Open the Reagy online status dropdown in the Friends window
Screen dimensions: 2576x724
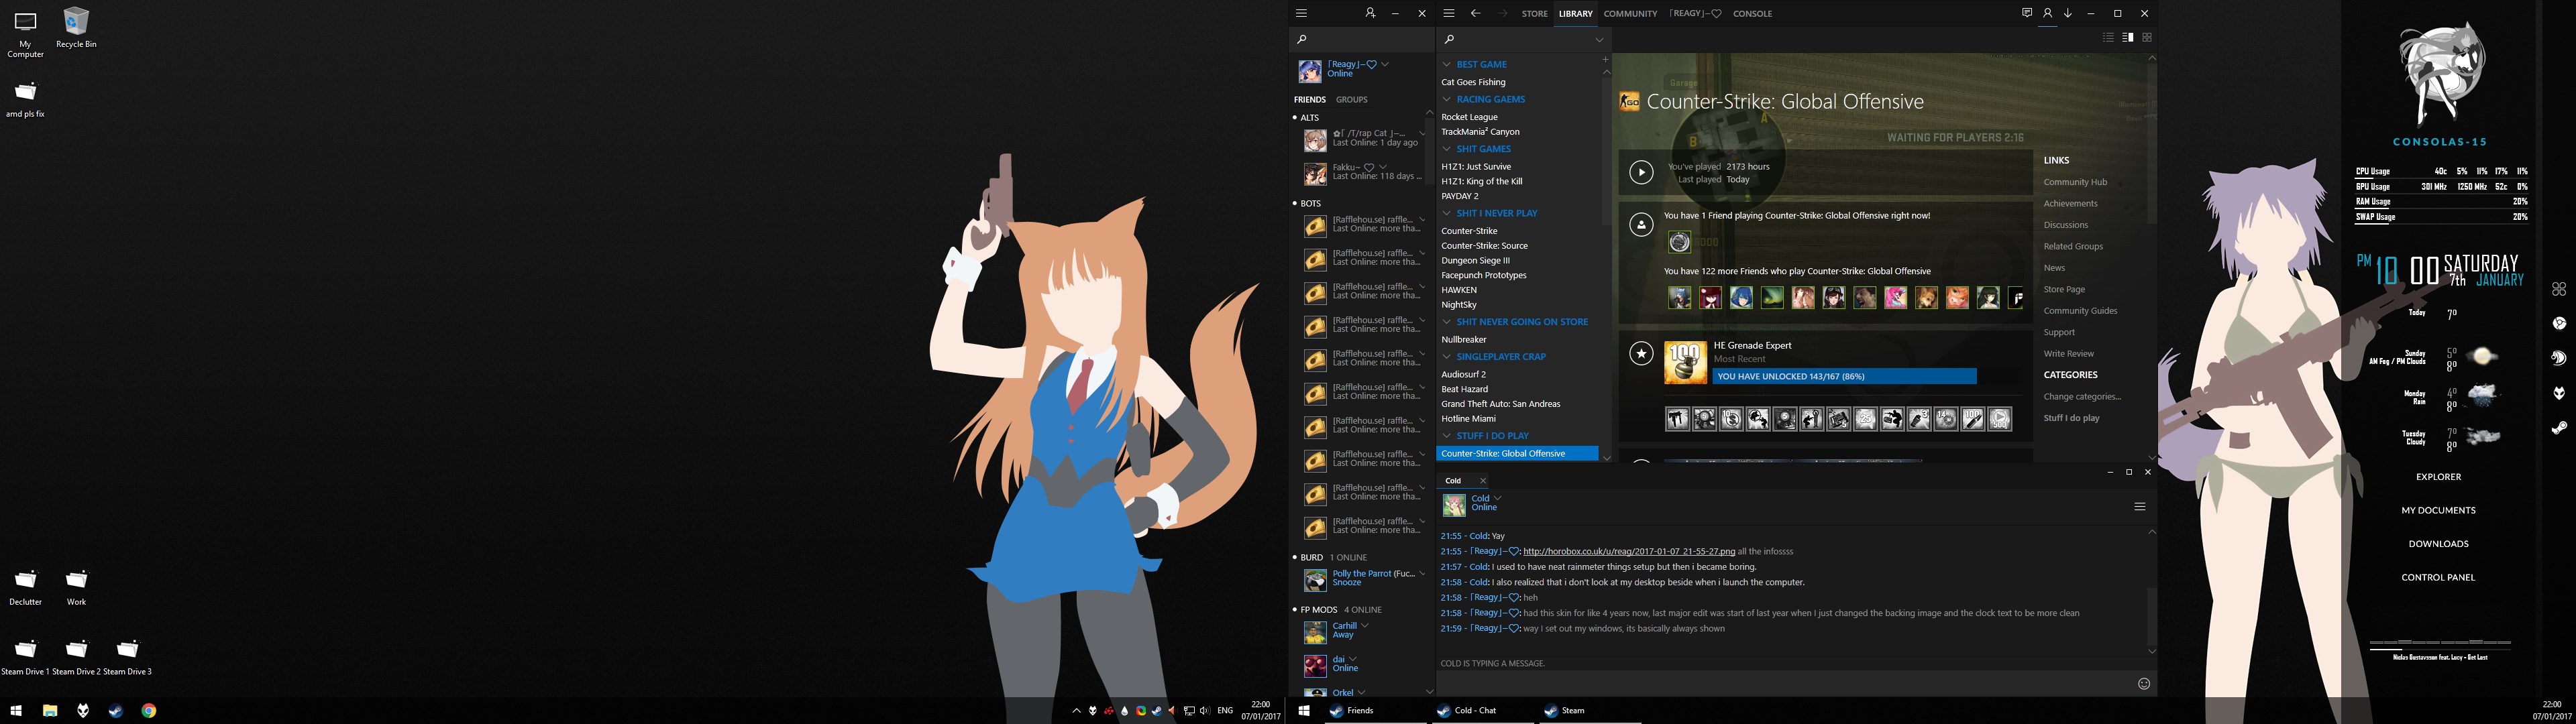(1385, 64)
